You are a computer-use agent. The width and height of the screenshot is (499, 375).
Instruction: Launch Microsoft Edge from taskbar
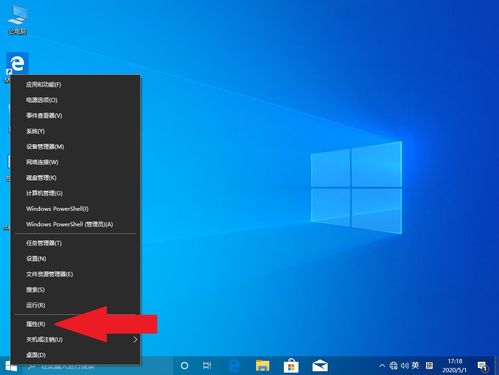[x=234, y=366]
